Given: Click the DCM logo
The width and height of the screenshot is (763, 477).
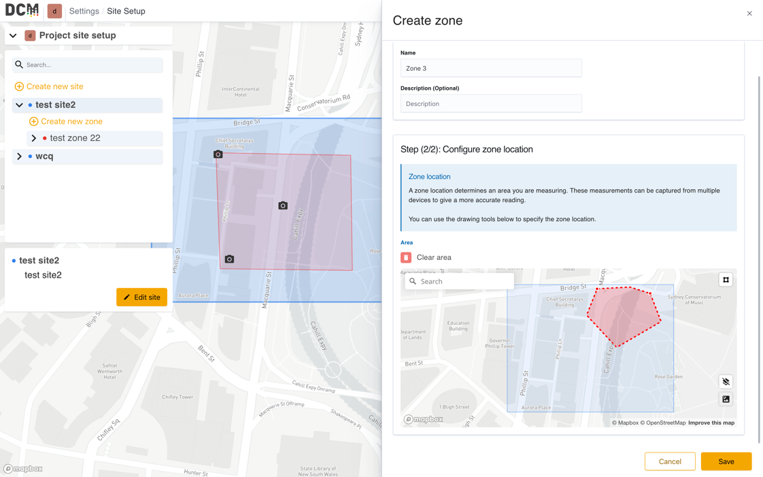Looking at the screenshot, I should pyautogui.click(x=22, y=10).
